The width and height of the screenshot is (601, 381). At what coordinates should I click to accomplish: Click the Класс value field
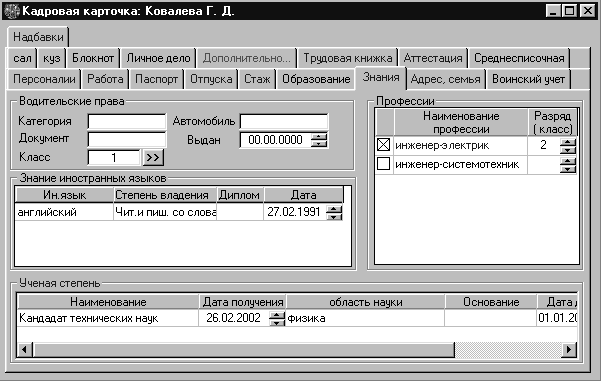pyautogui.click(x=114, y=158)
